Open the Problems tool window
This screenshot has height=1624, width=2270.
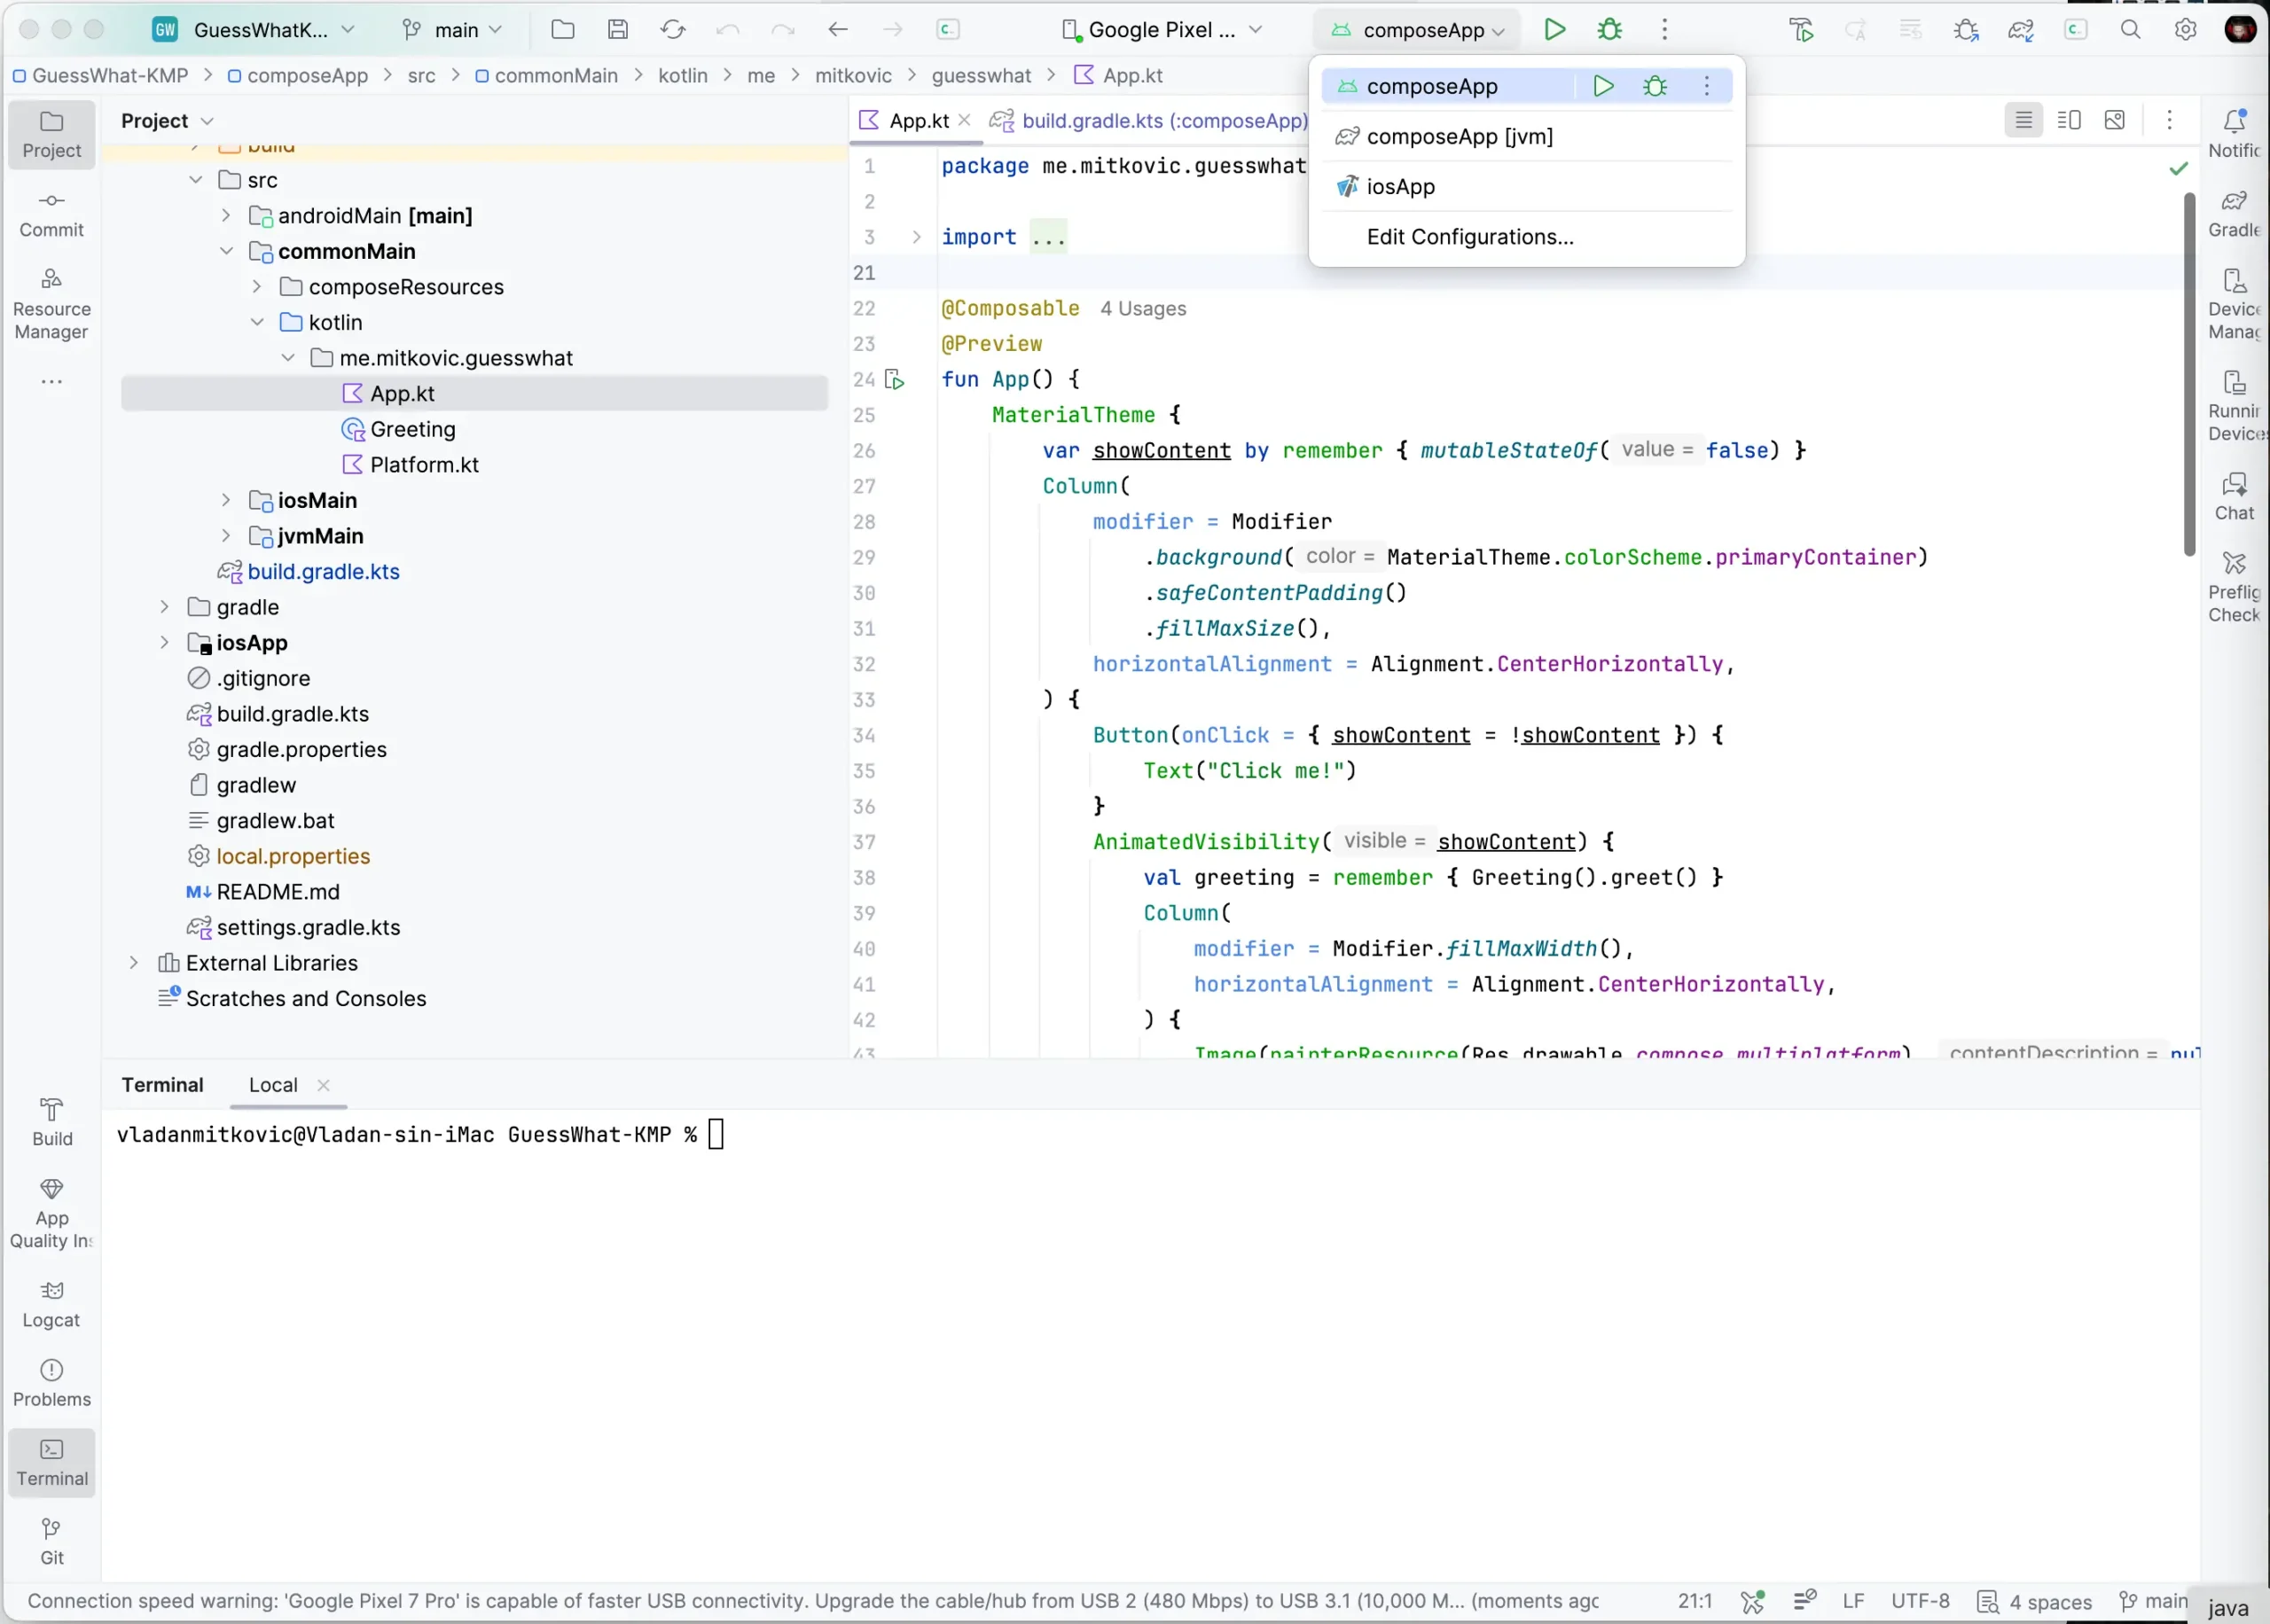coord(51,1382)
